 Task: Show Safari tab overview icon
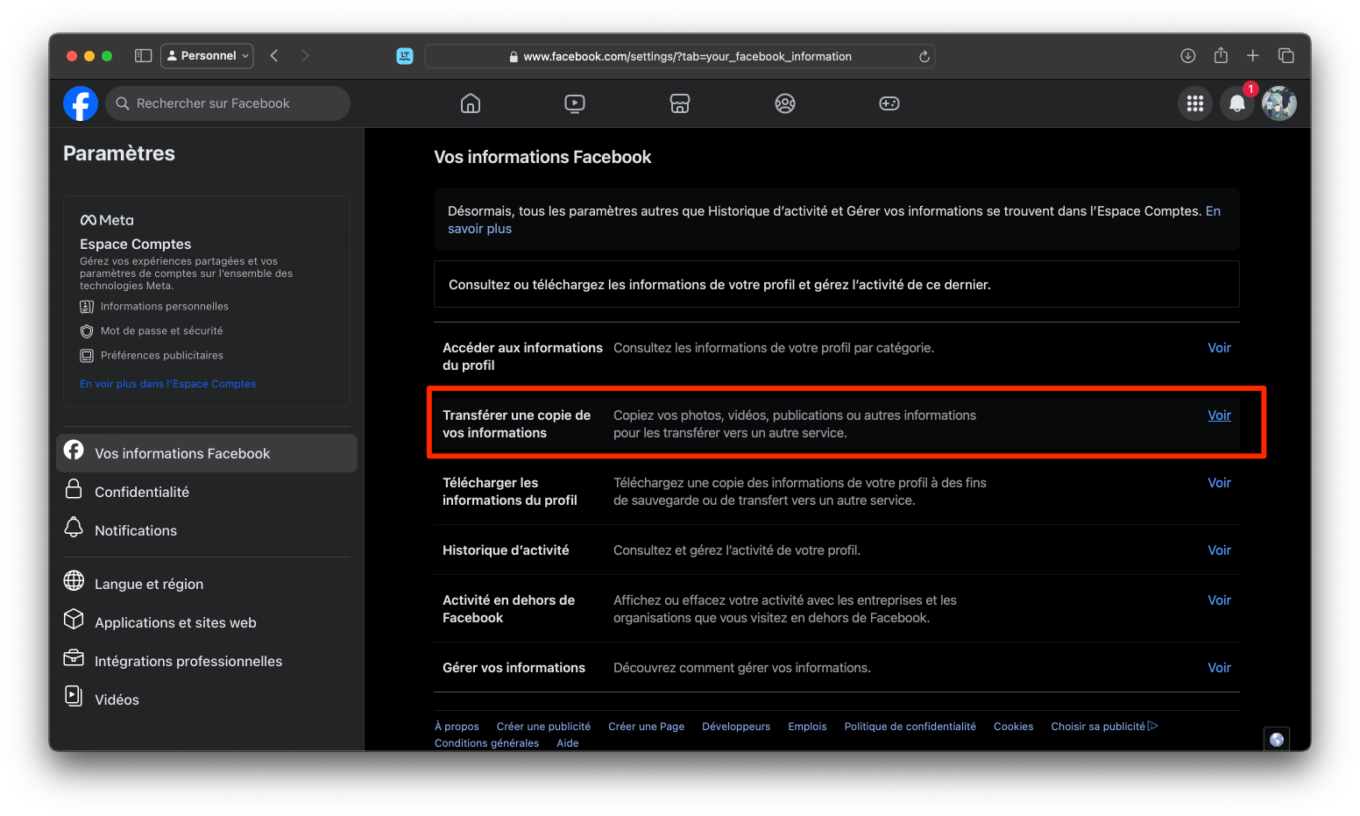coord(1286,56)
